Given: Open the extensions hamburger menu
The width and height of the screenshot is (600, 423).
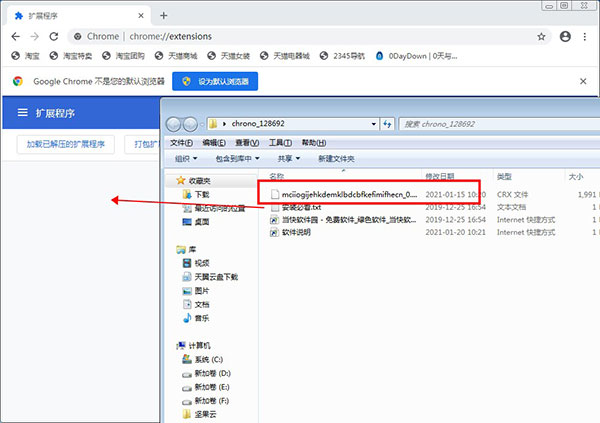Looking at the screenshot, I should pyautogui.click(x=22, y=114).
